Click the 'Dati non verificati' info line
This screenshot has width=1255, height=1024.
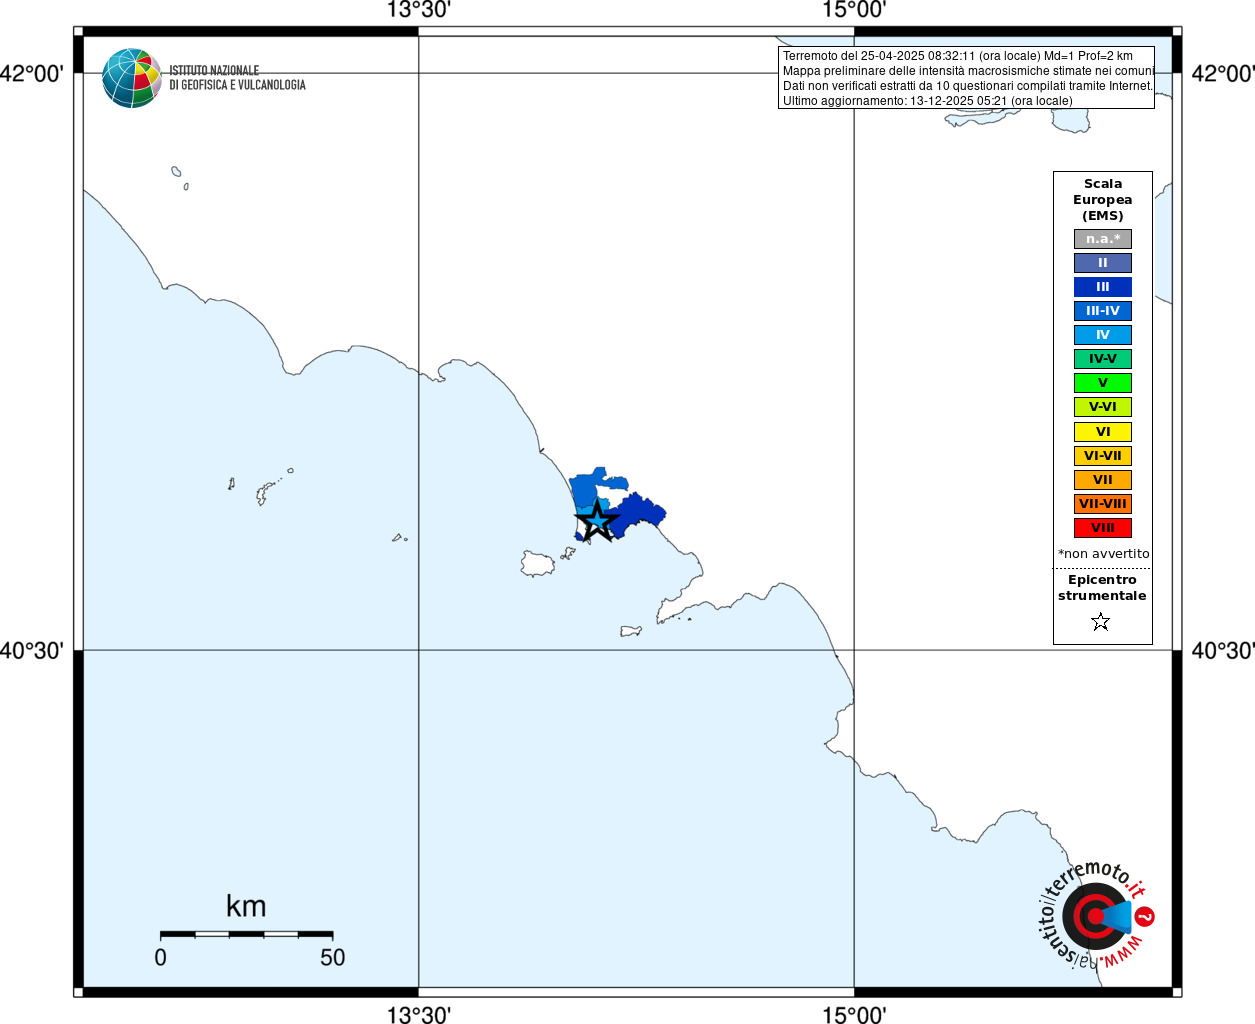(967, 86)
